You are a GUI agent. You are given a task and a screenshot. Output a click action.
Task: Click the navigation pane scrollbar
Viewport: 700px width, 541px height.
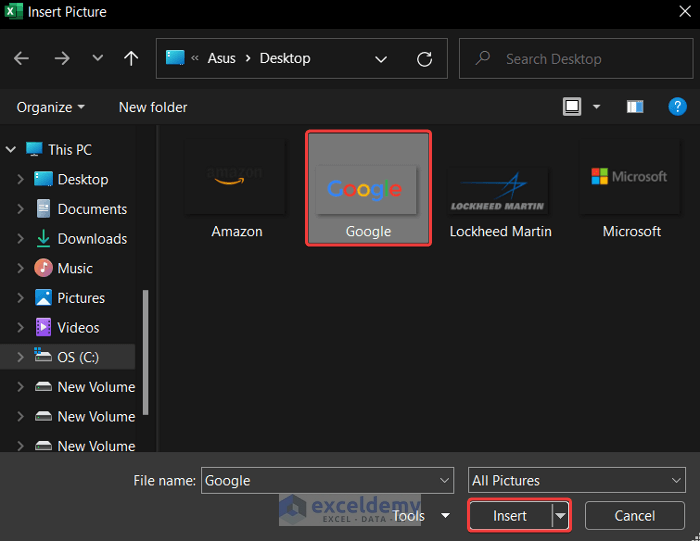(x=146, y=352)
